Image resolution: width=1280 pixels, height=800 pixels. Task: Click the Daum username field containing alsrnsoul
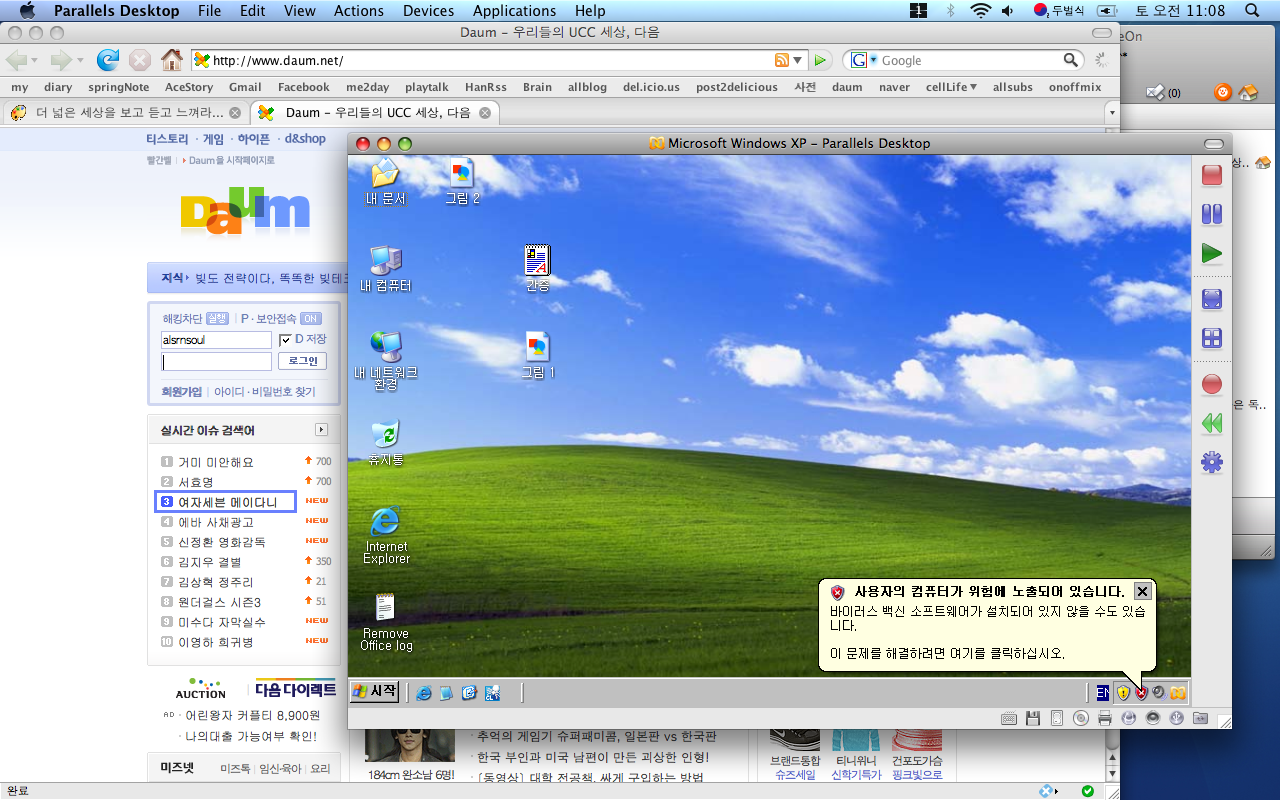tap(216, 340)
